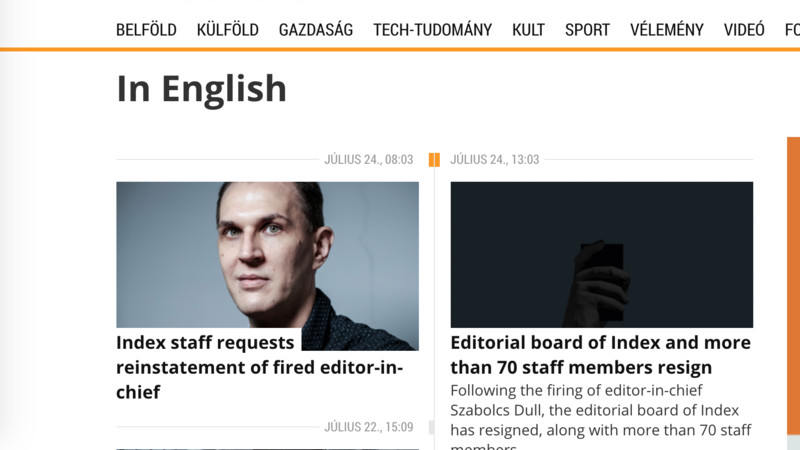The image size is (800, 450).
Task: Select the TECH-TUDOMÁNY navigation item
Action: (x=433, y=30)
